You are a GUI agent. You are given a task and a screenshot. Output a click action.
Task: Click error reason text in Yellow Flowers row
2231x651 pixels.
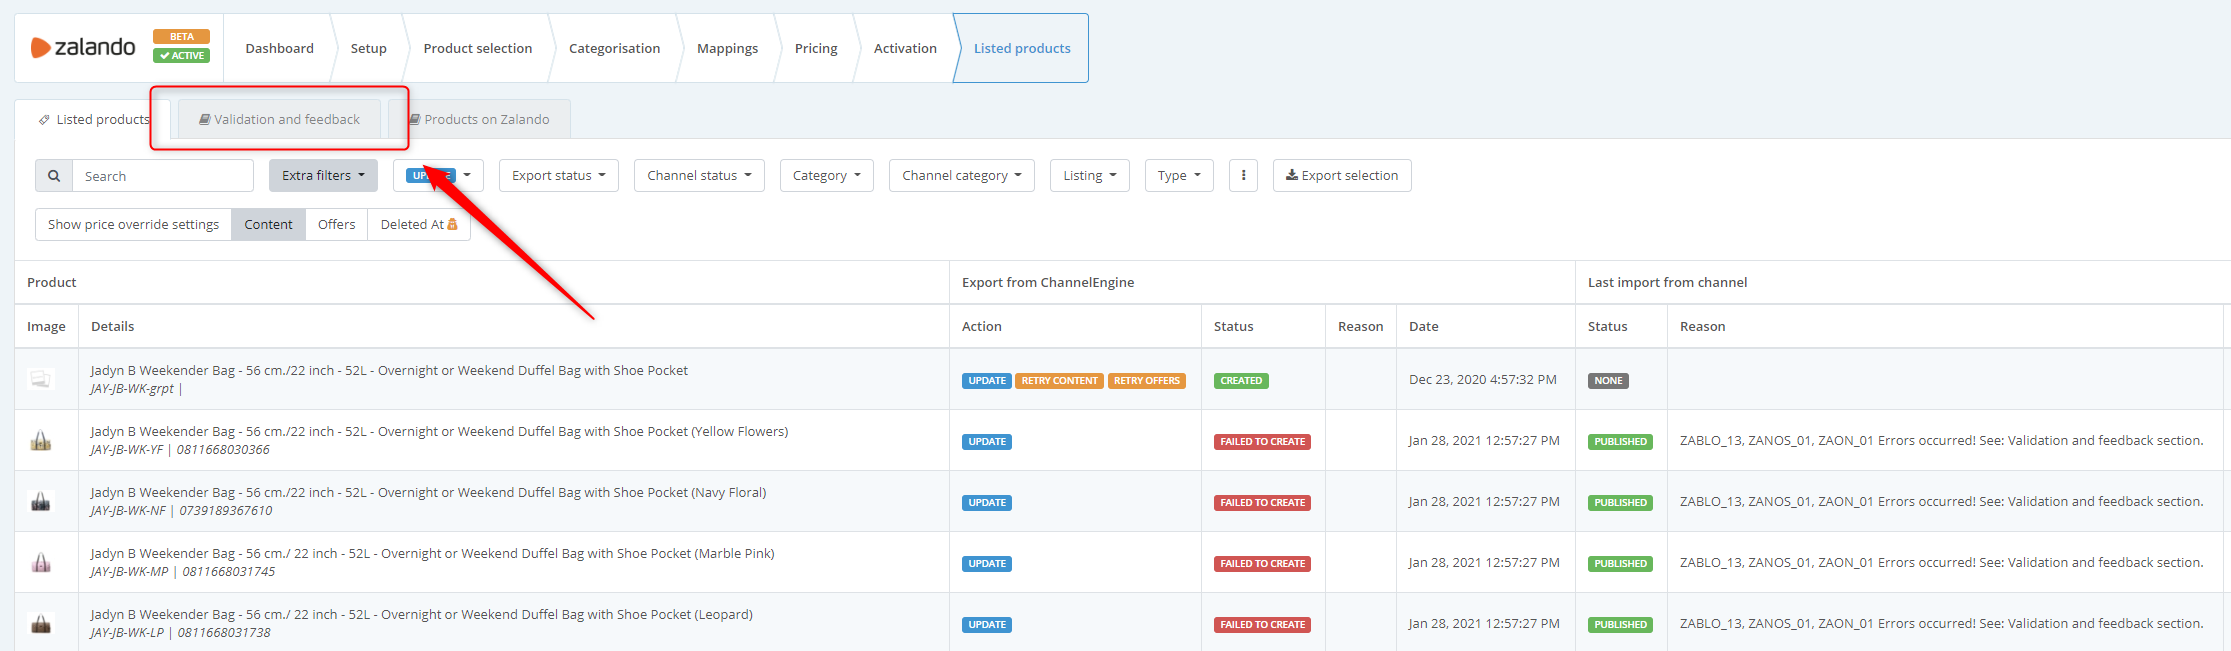1941,440
